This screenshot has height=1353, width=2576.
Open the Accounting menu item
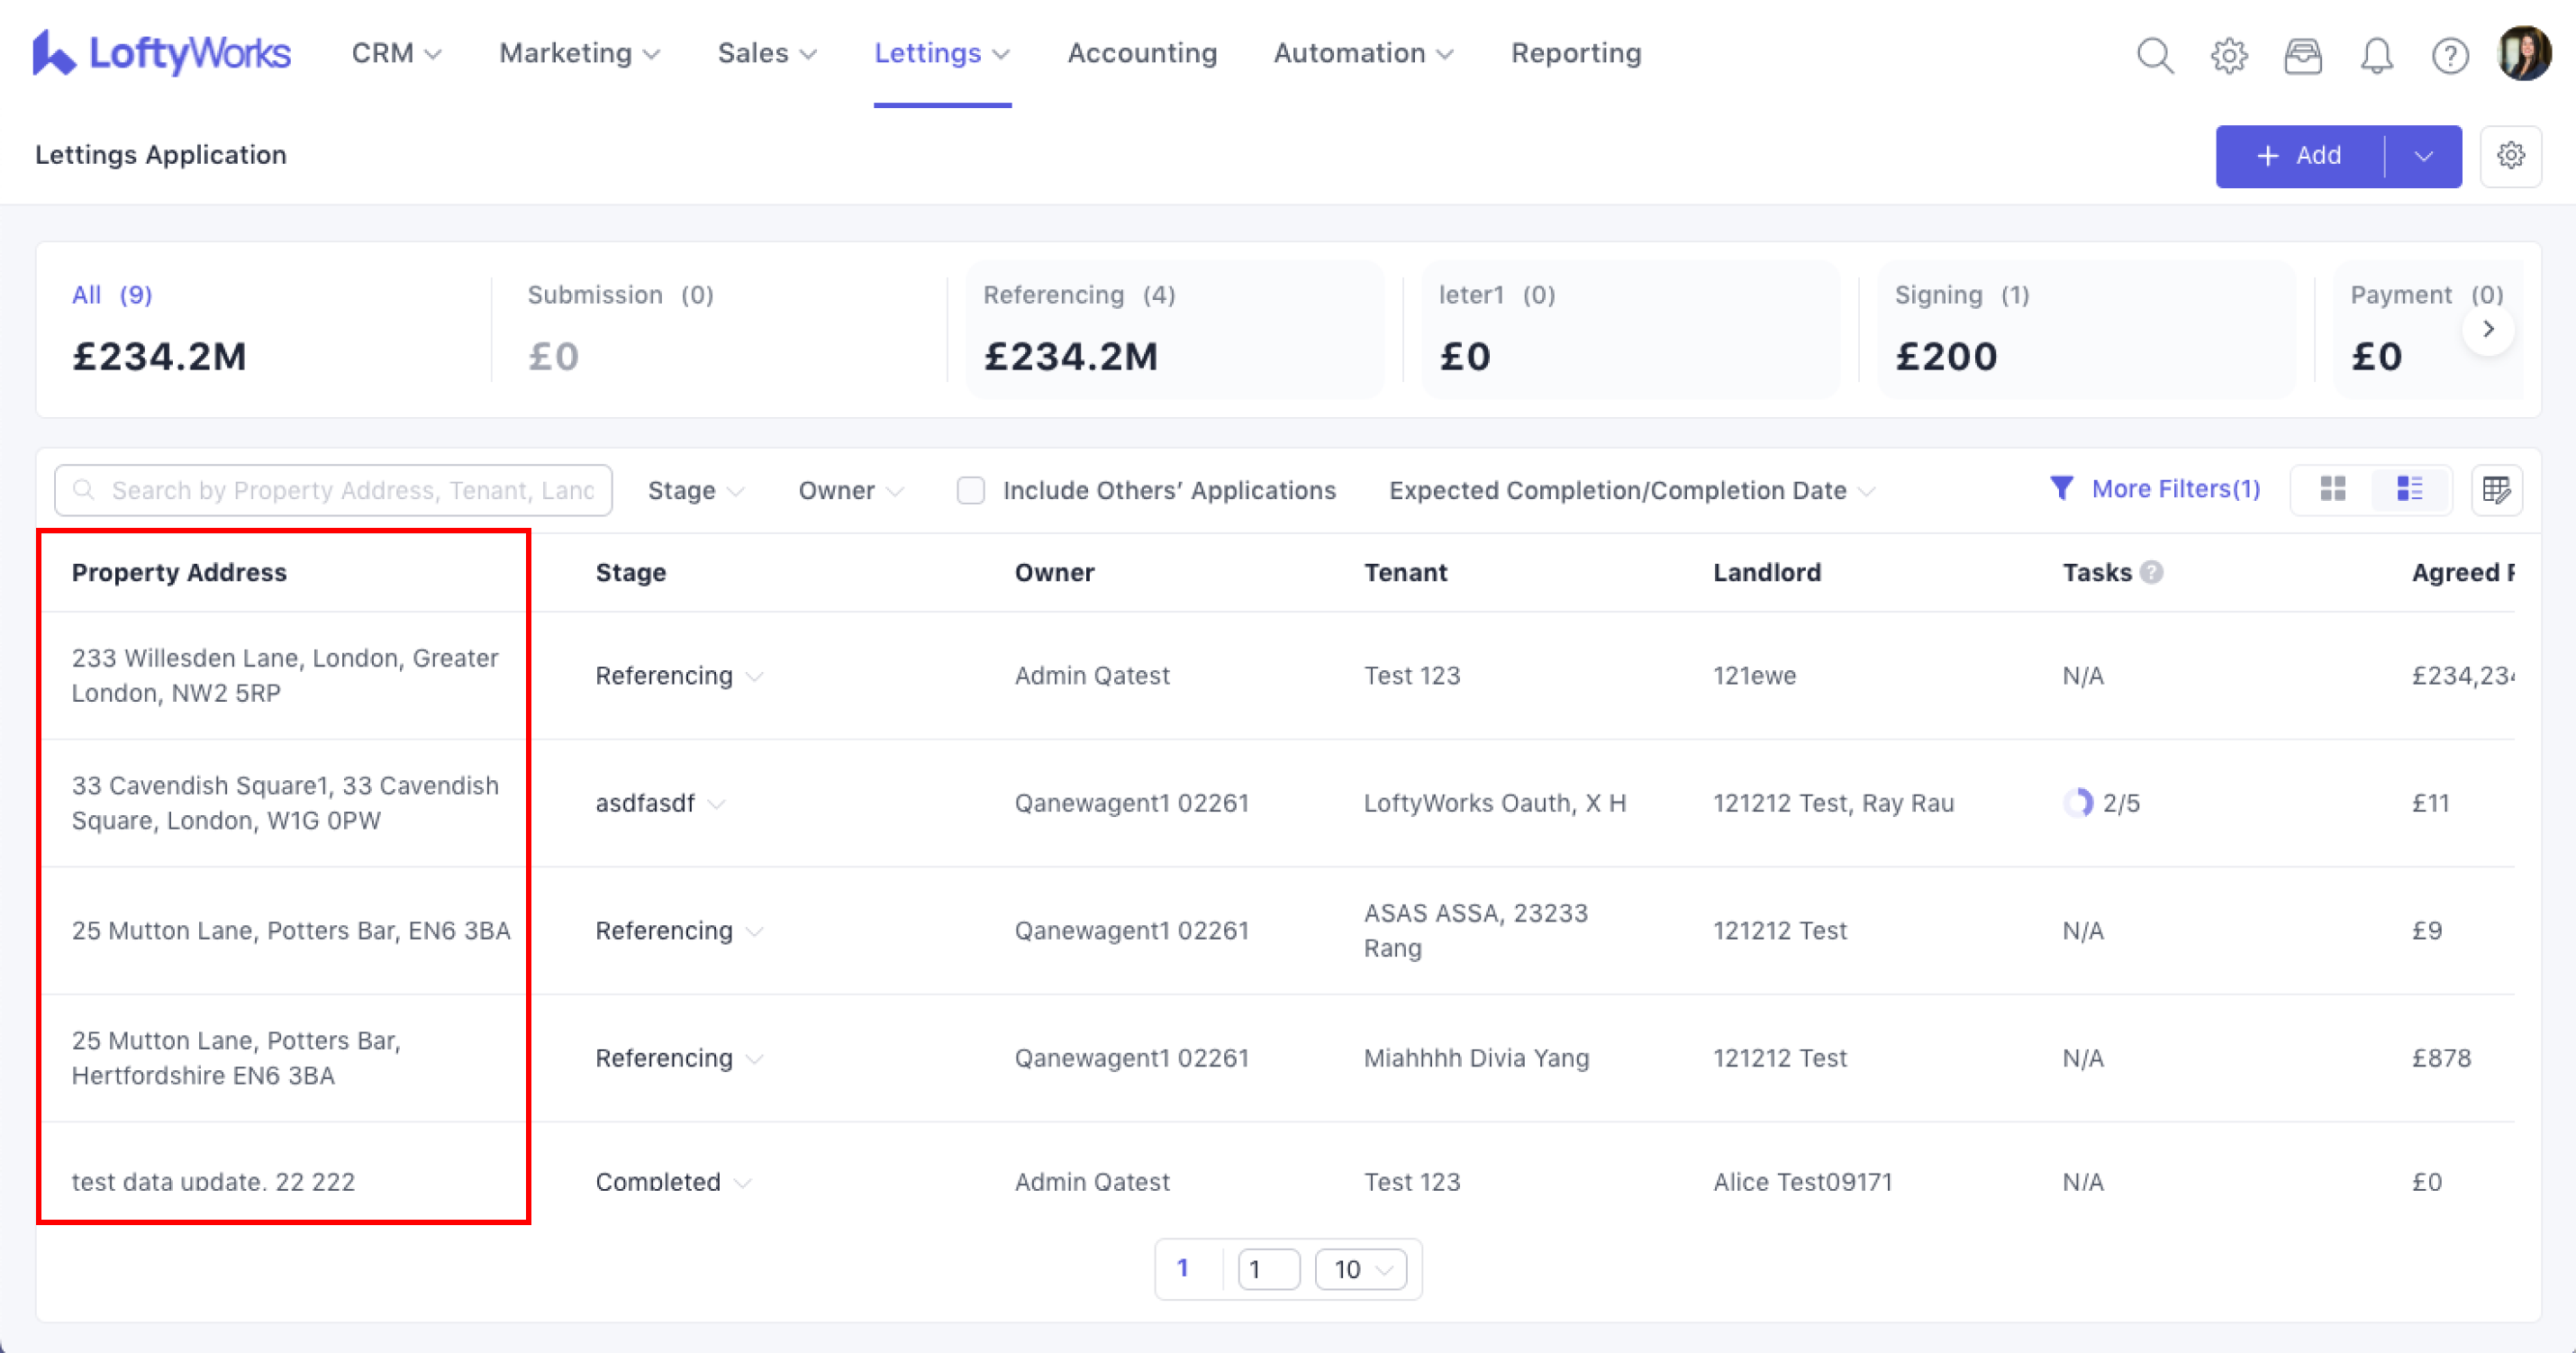click(x=1142, y=53)
